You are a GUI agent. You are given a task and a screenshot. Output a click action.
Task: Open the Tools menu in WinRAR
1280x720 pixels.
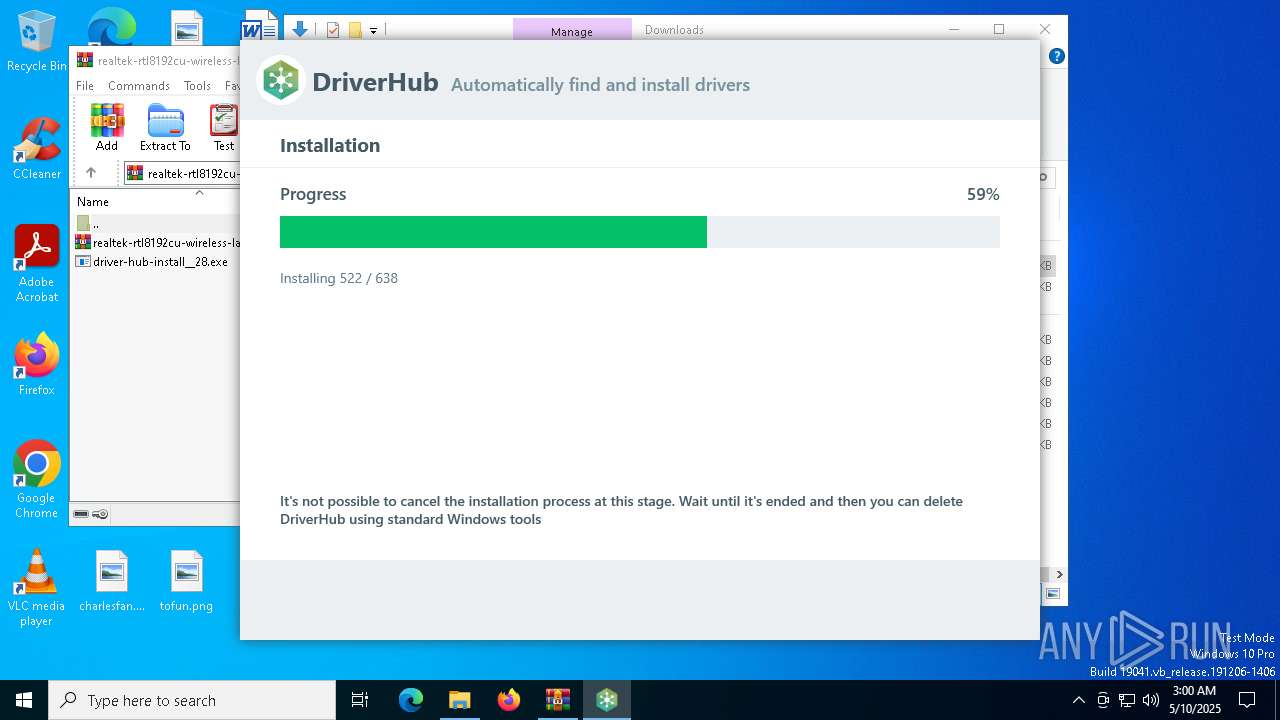pos(197,86)
